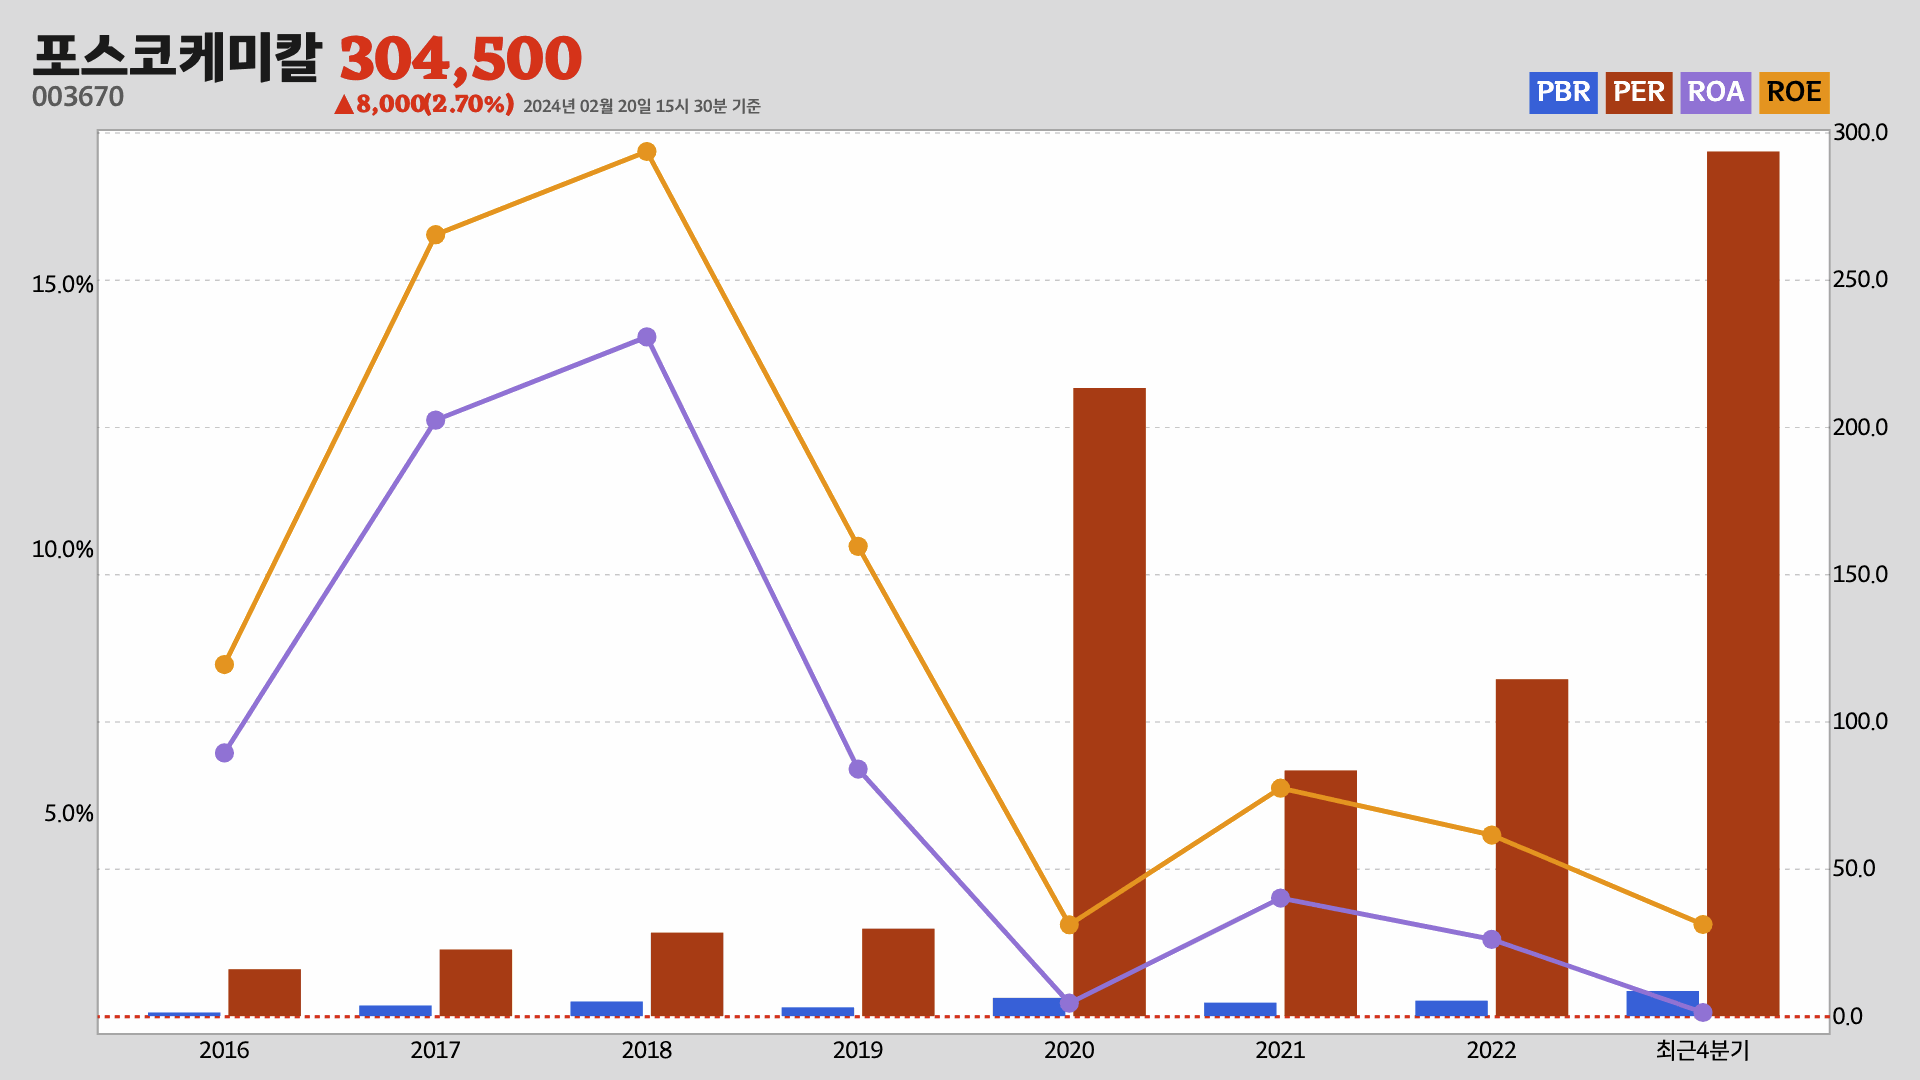
Task: Click the 0.0 right axis label
Action: [x=1848, y=1017]
